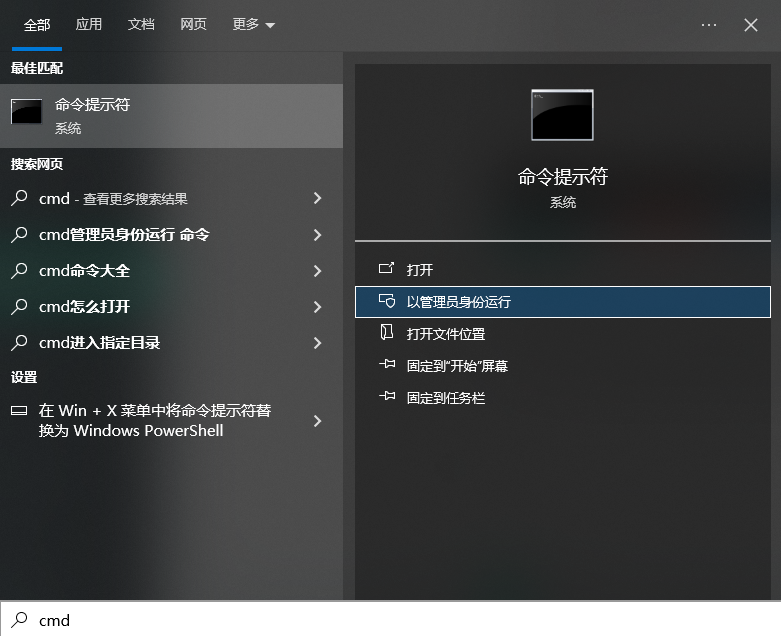Click the shield icon for 以管理员身份运行

(387, 302)
